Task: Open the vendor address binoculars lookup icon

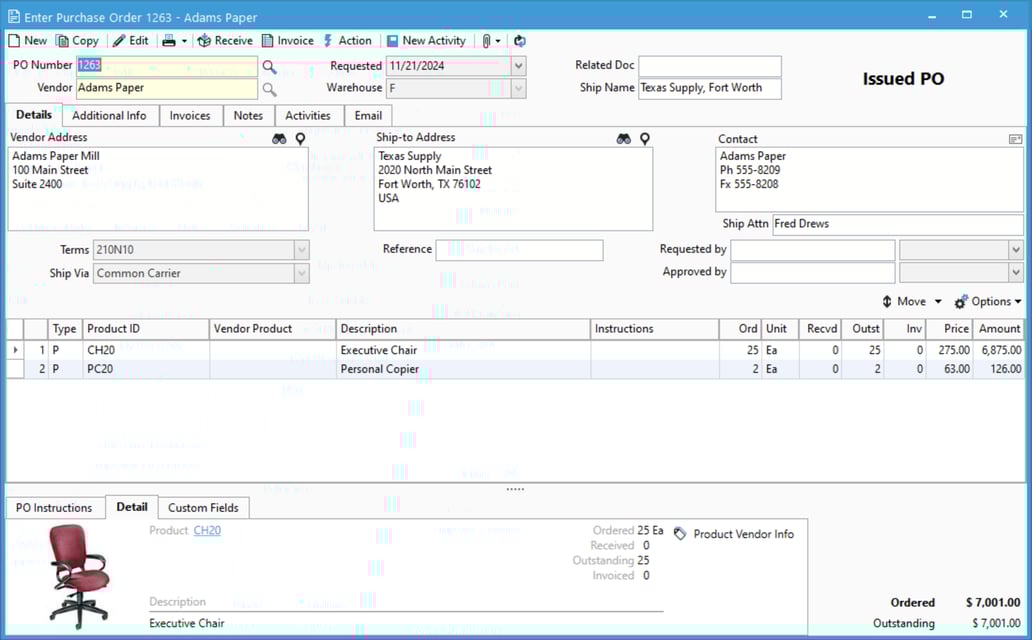Action: point(279,138)
